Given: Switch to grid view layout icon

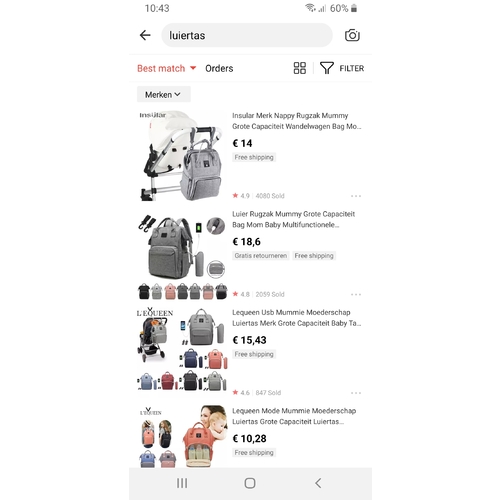Looking at the screenshot, I should tap(300, 68).
